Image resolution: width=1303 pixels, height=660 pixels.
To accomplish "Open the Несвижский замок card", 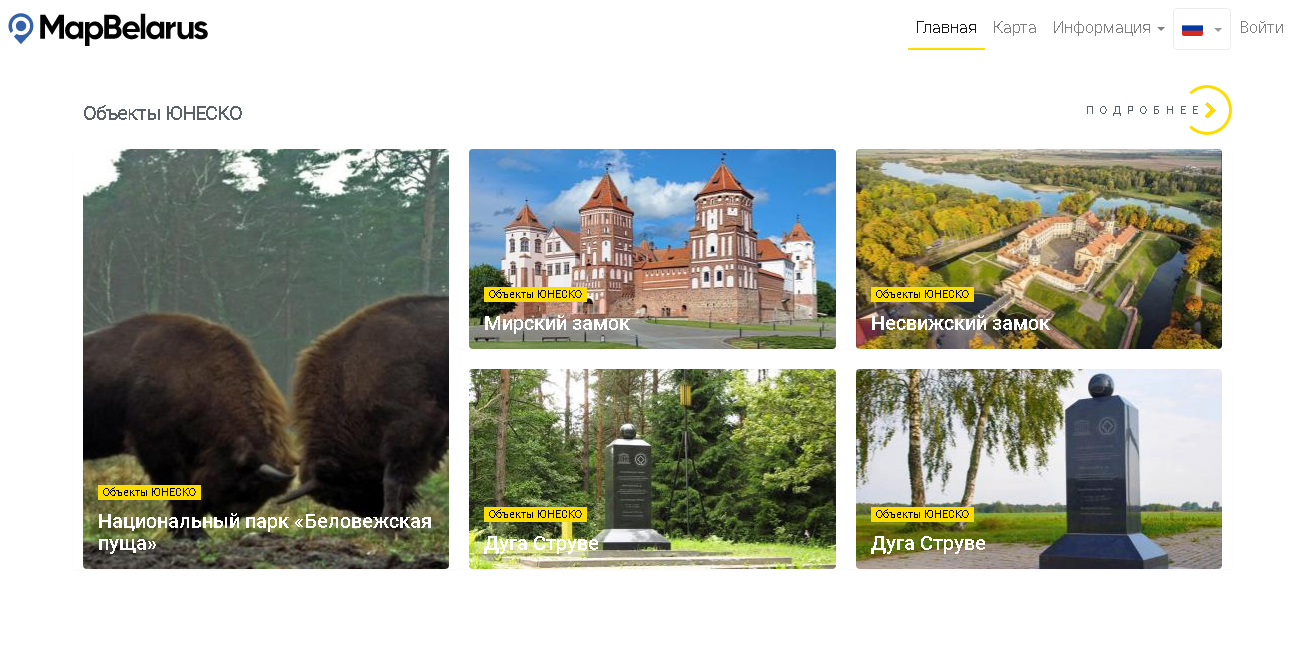I will click(x=1039, y=249).
